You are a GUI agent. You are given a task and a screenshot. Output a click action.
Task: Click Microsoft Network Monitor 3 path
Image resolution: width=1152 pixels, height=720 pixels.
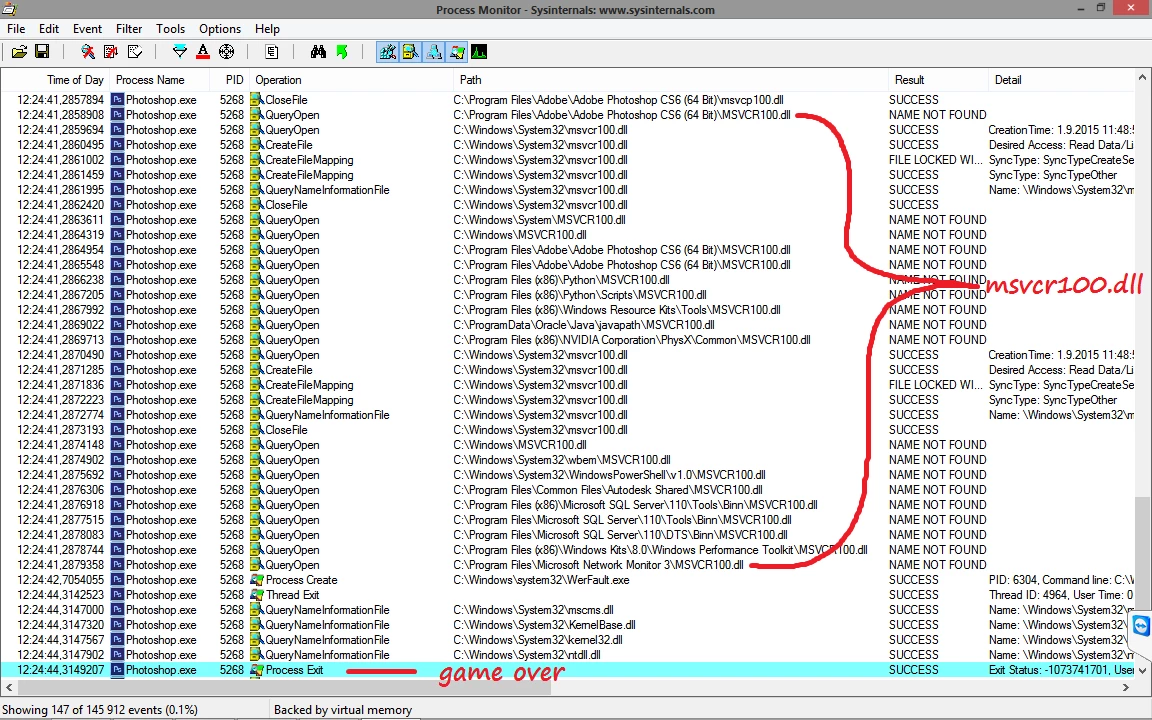(598, 565)
